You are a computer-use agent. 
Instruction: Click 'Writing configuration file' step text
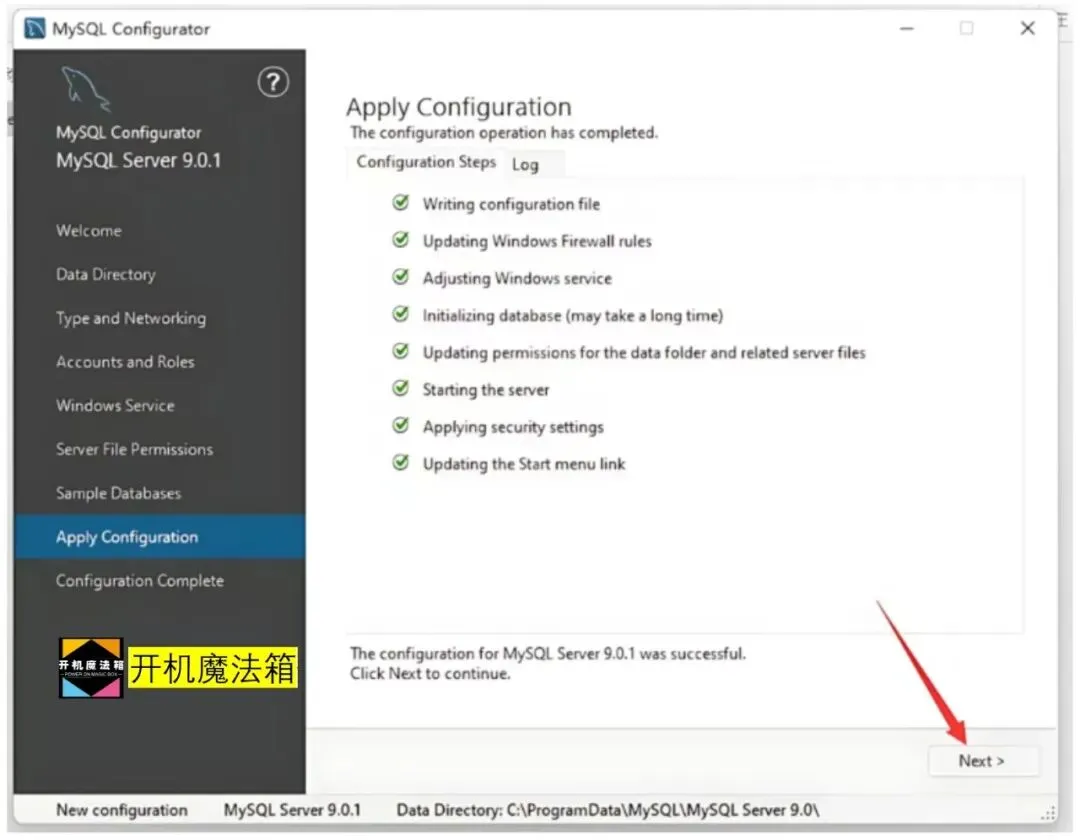tap(511, 204)
